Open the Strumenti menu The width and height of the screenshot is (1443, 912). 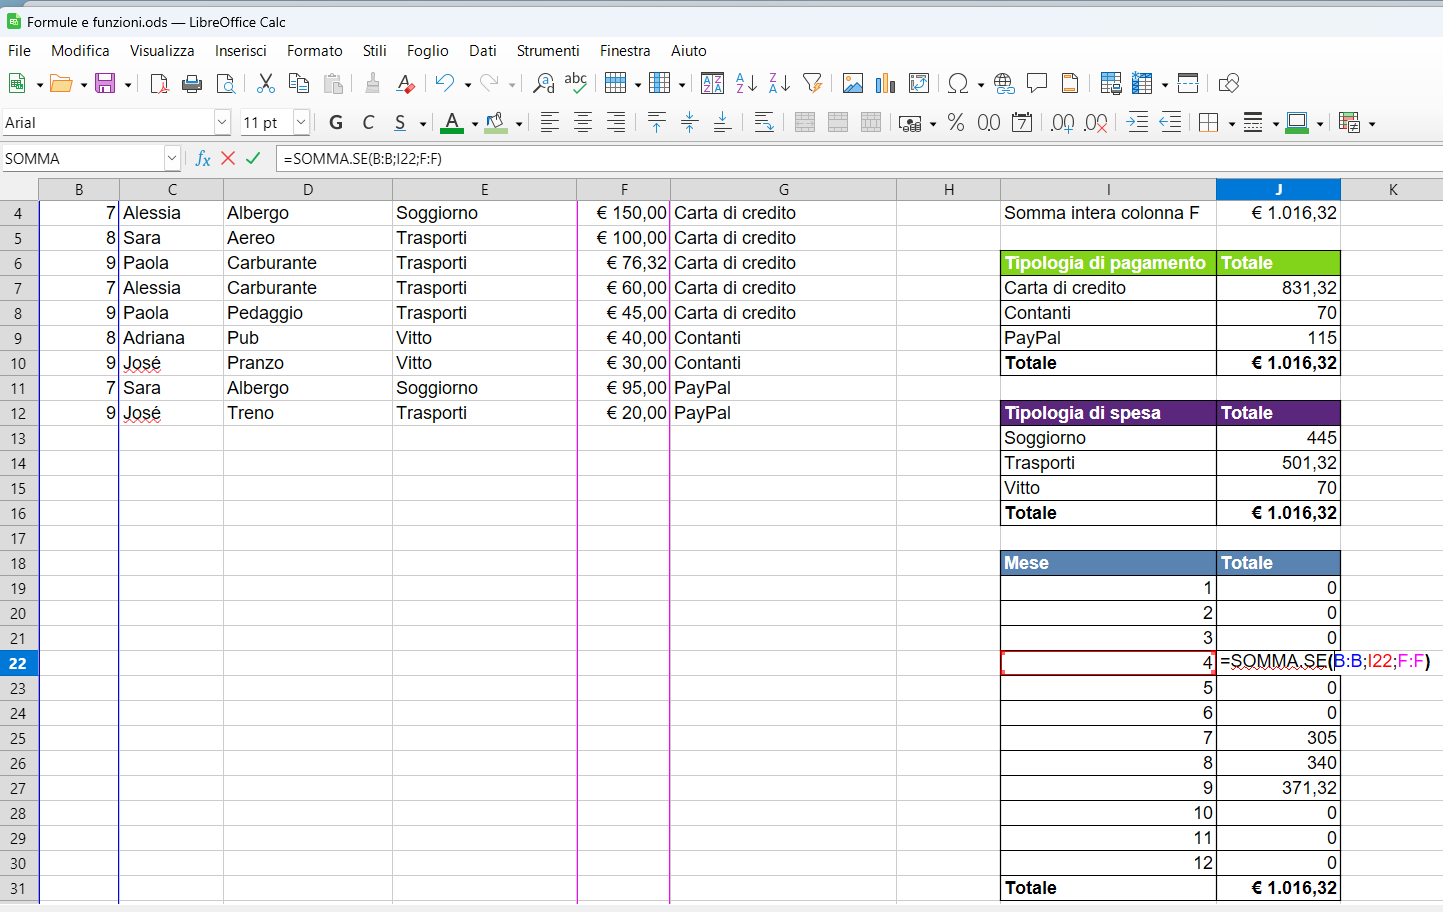[548, 51]
